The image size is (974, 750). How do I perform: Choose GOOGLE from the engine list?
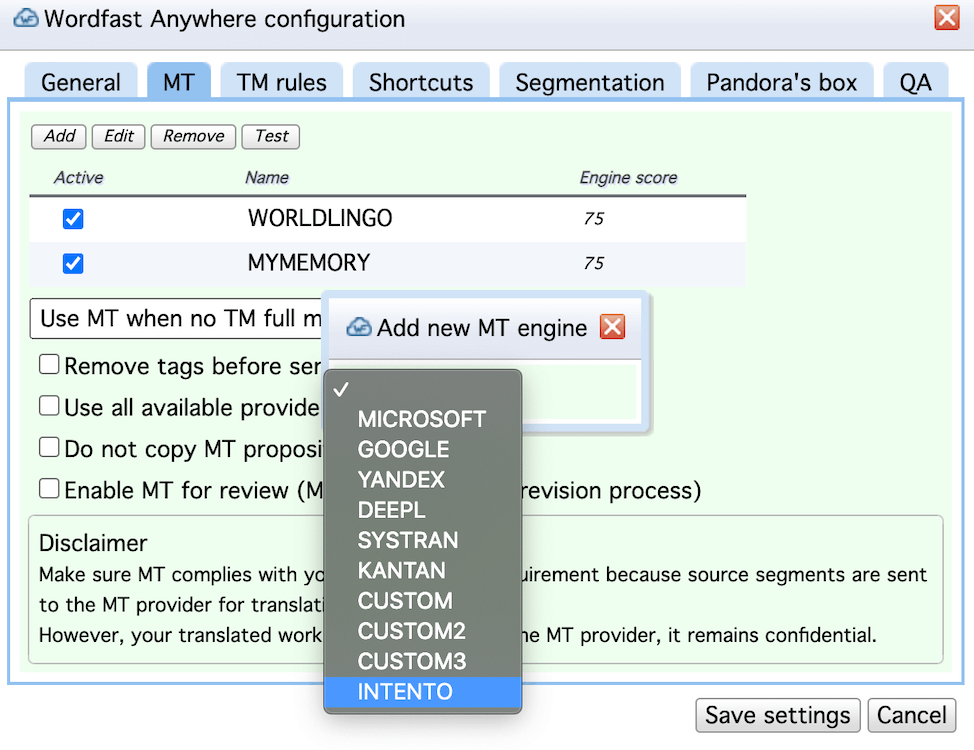pyautogui.click(x=422, y=449)
